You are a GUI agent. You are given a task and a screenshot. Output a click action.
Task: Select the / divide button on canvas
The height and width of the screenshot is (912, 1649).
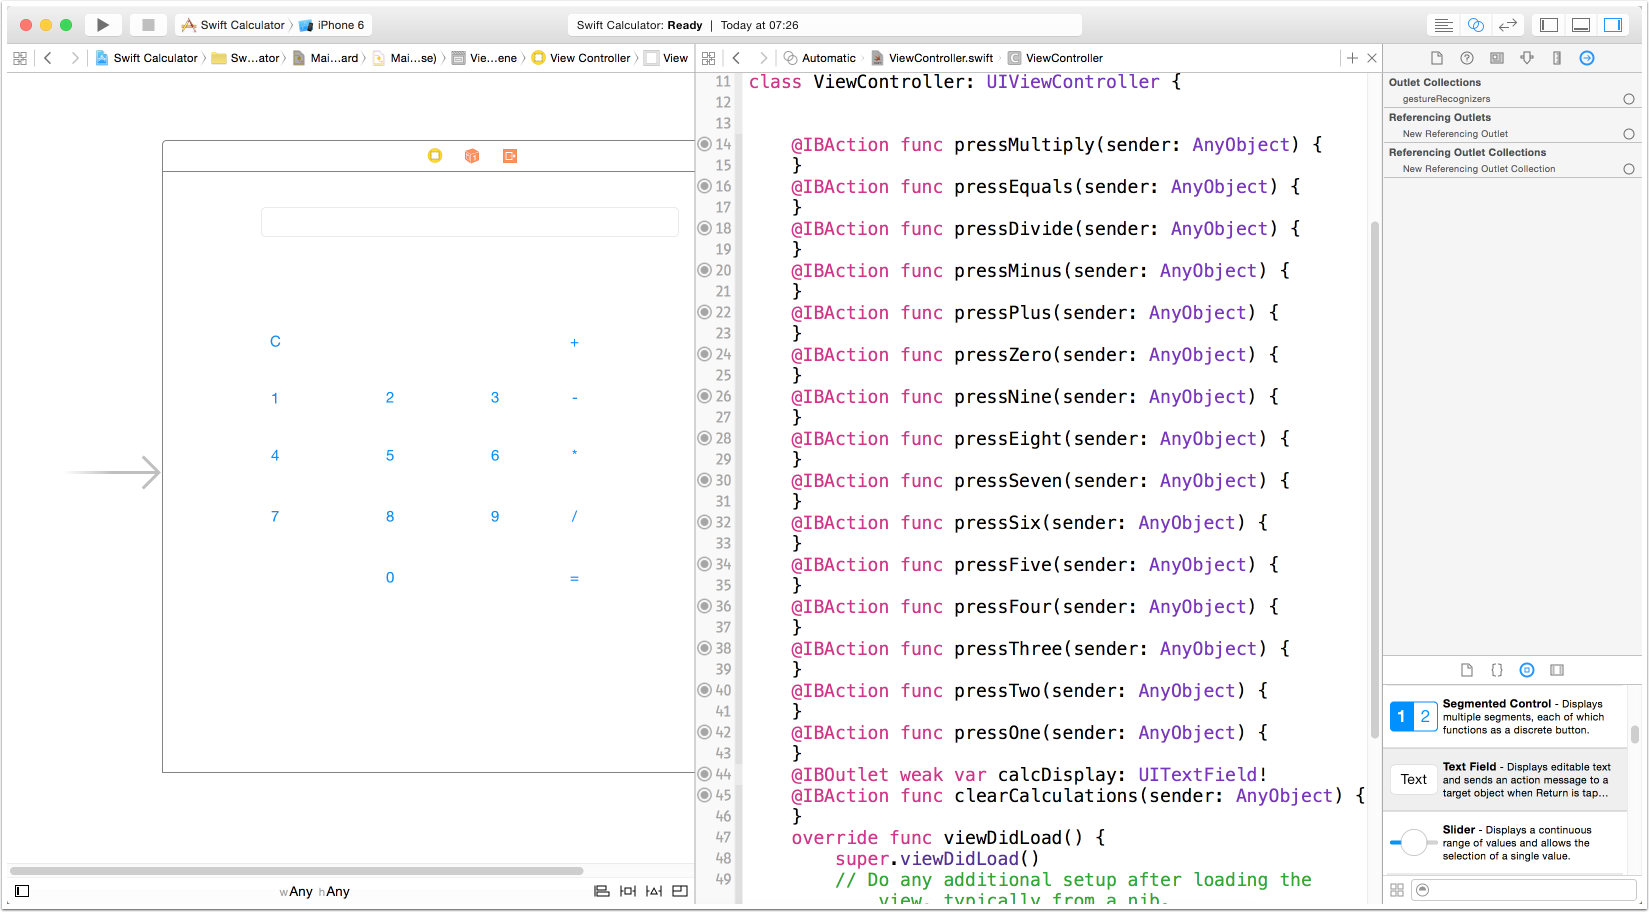pos(574,517)
